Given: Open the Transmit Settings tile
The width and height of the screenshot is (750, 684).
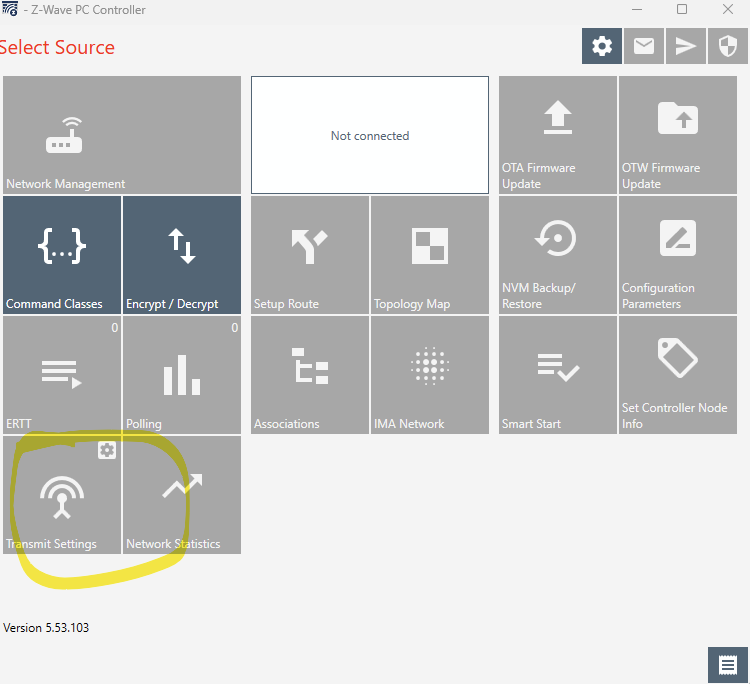Looking at the screenshot, I should [x=62, y=495].
